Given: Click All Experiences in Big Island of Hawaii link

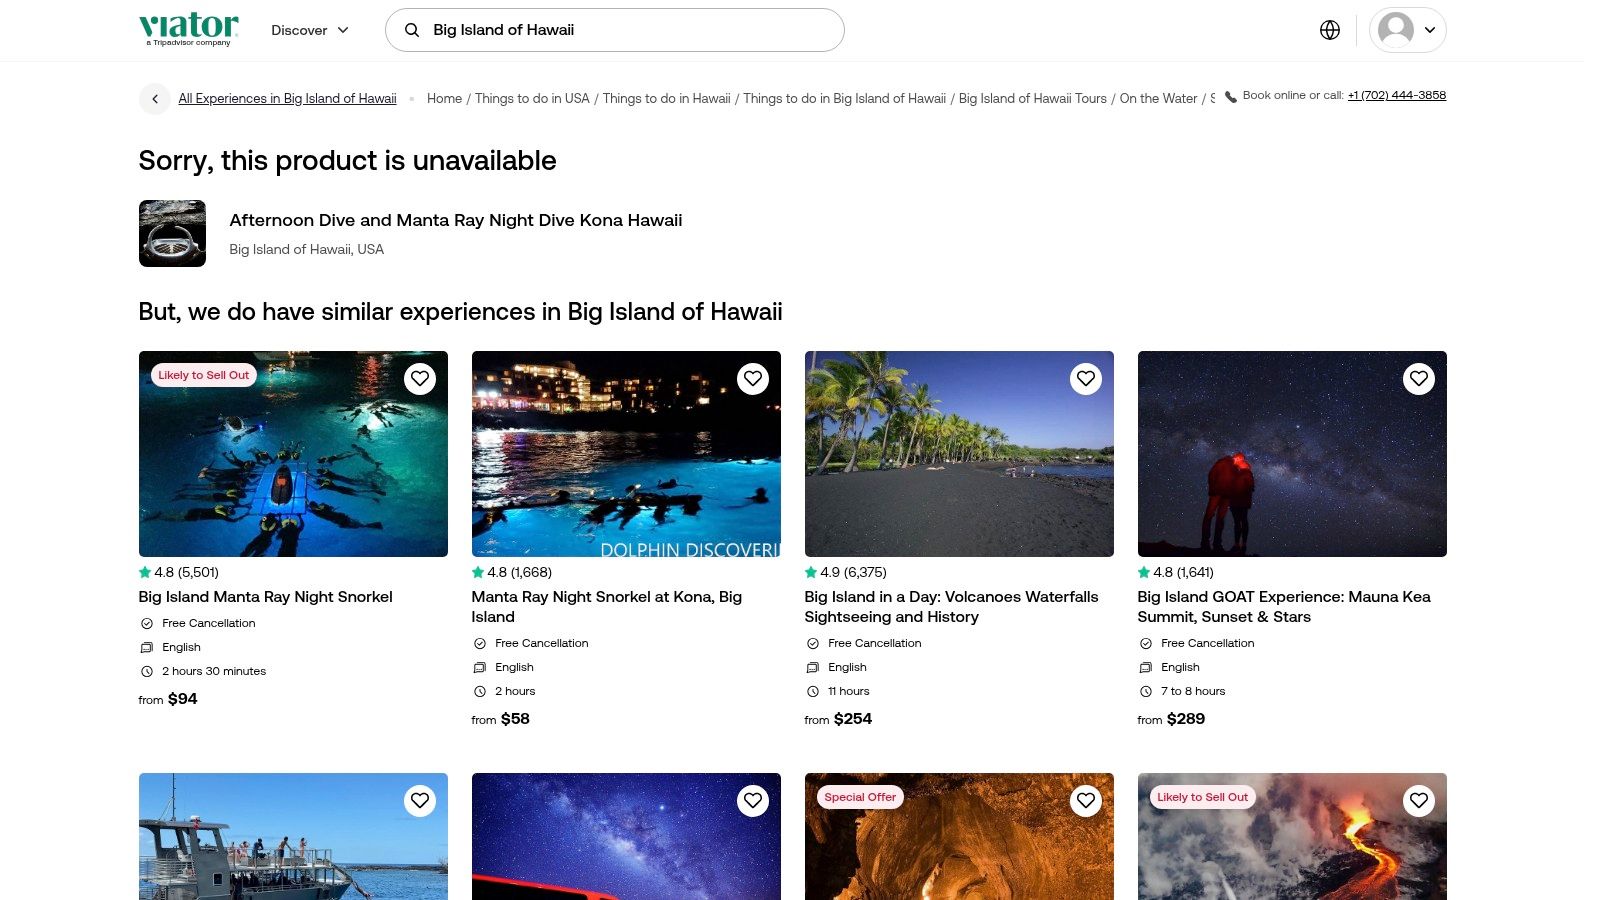Looking at the screenshot, I should (x=287, y=99).
